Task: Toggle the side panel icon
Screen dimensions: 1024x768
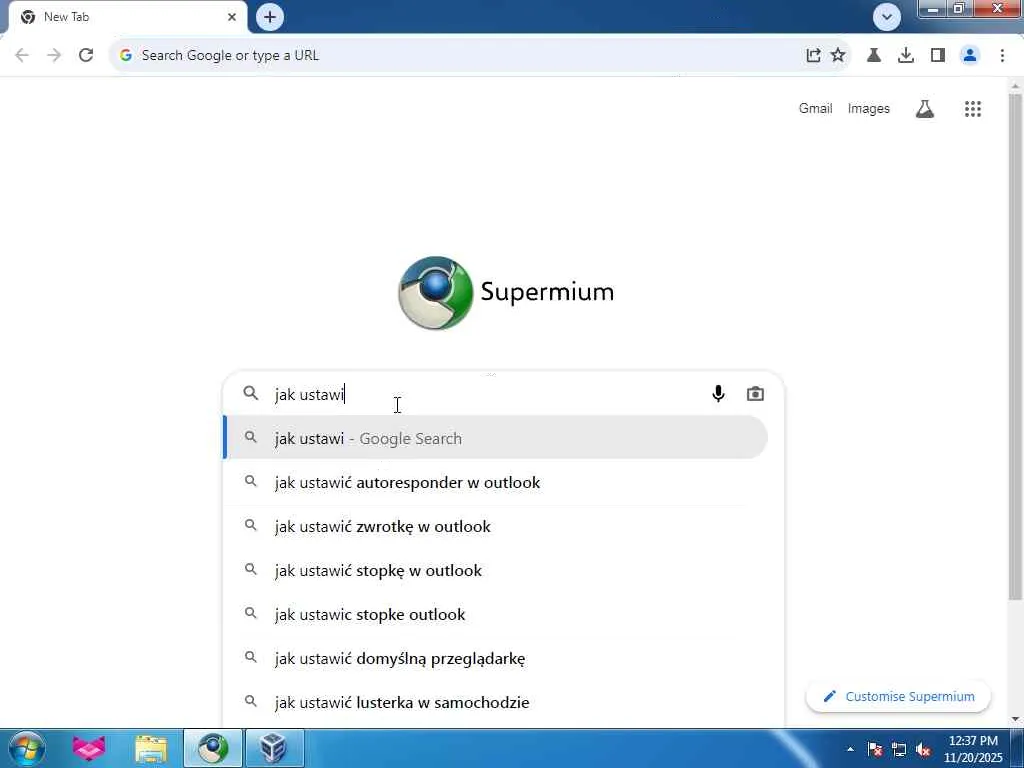Action: (x=938, y=56)
